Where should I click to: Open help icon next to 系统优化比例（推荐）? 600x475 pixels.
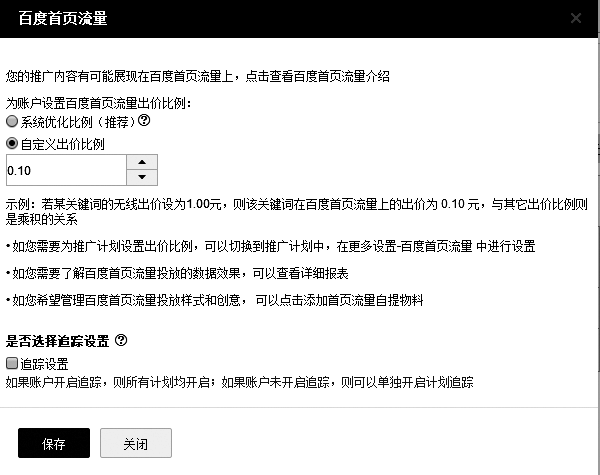pyautogui.click(x=144, y=121)
